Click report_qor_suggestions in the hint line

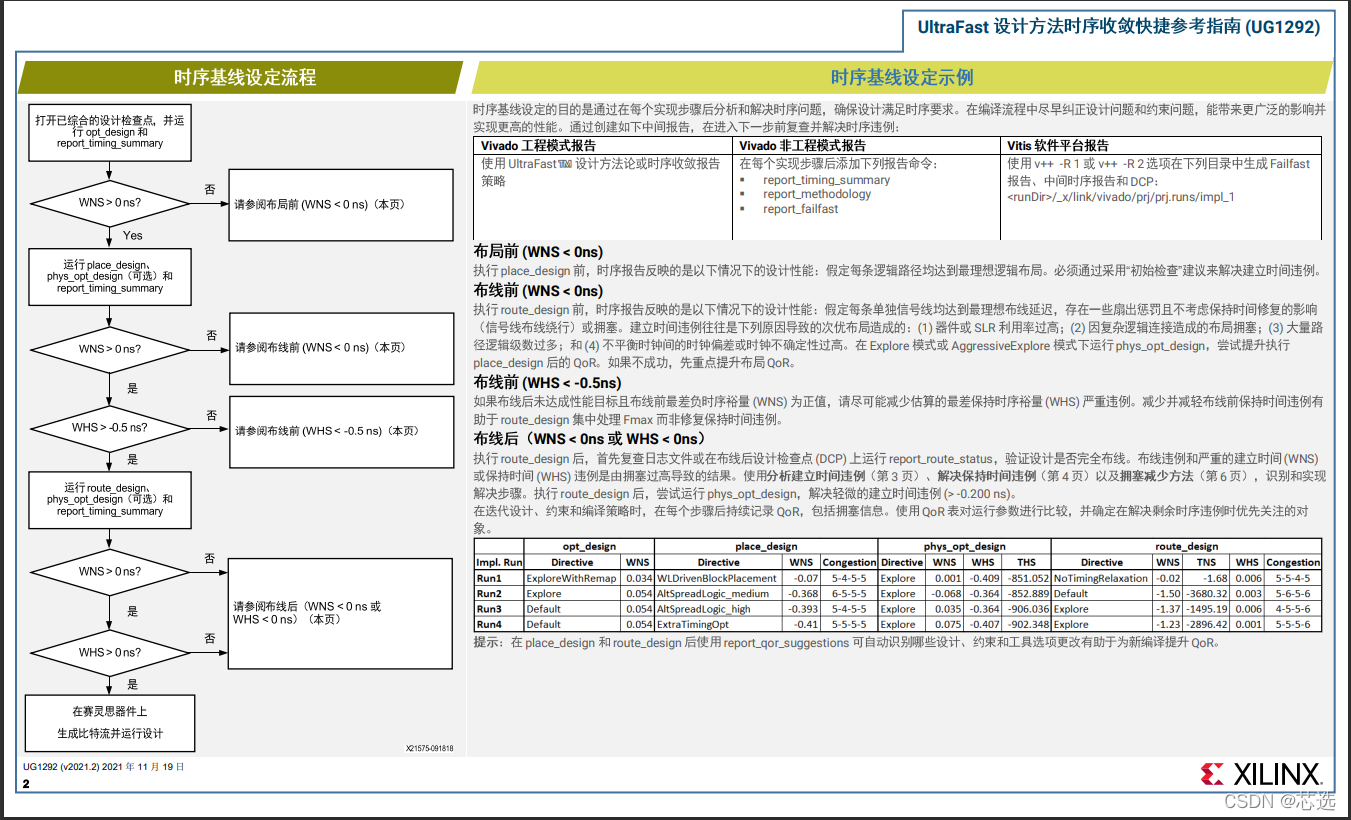click(787, 643)
